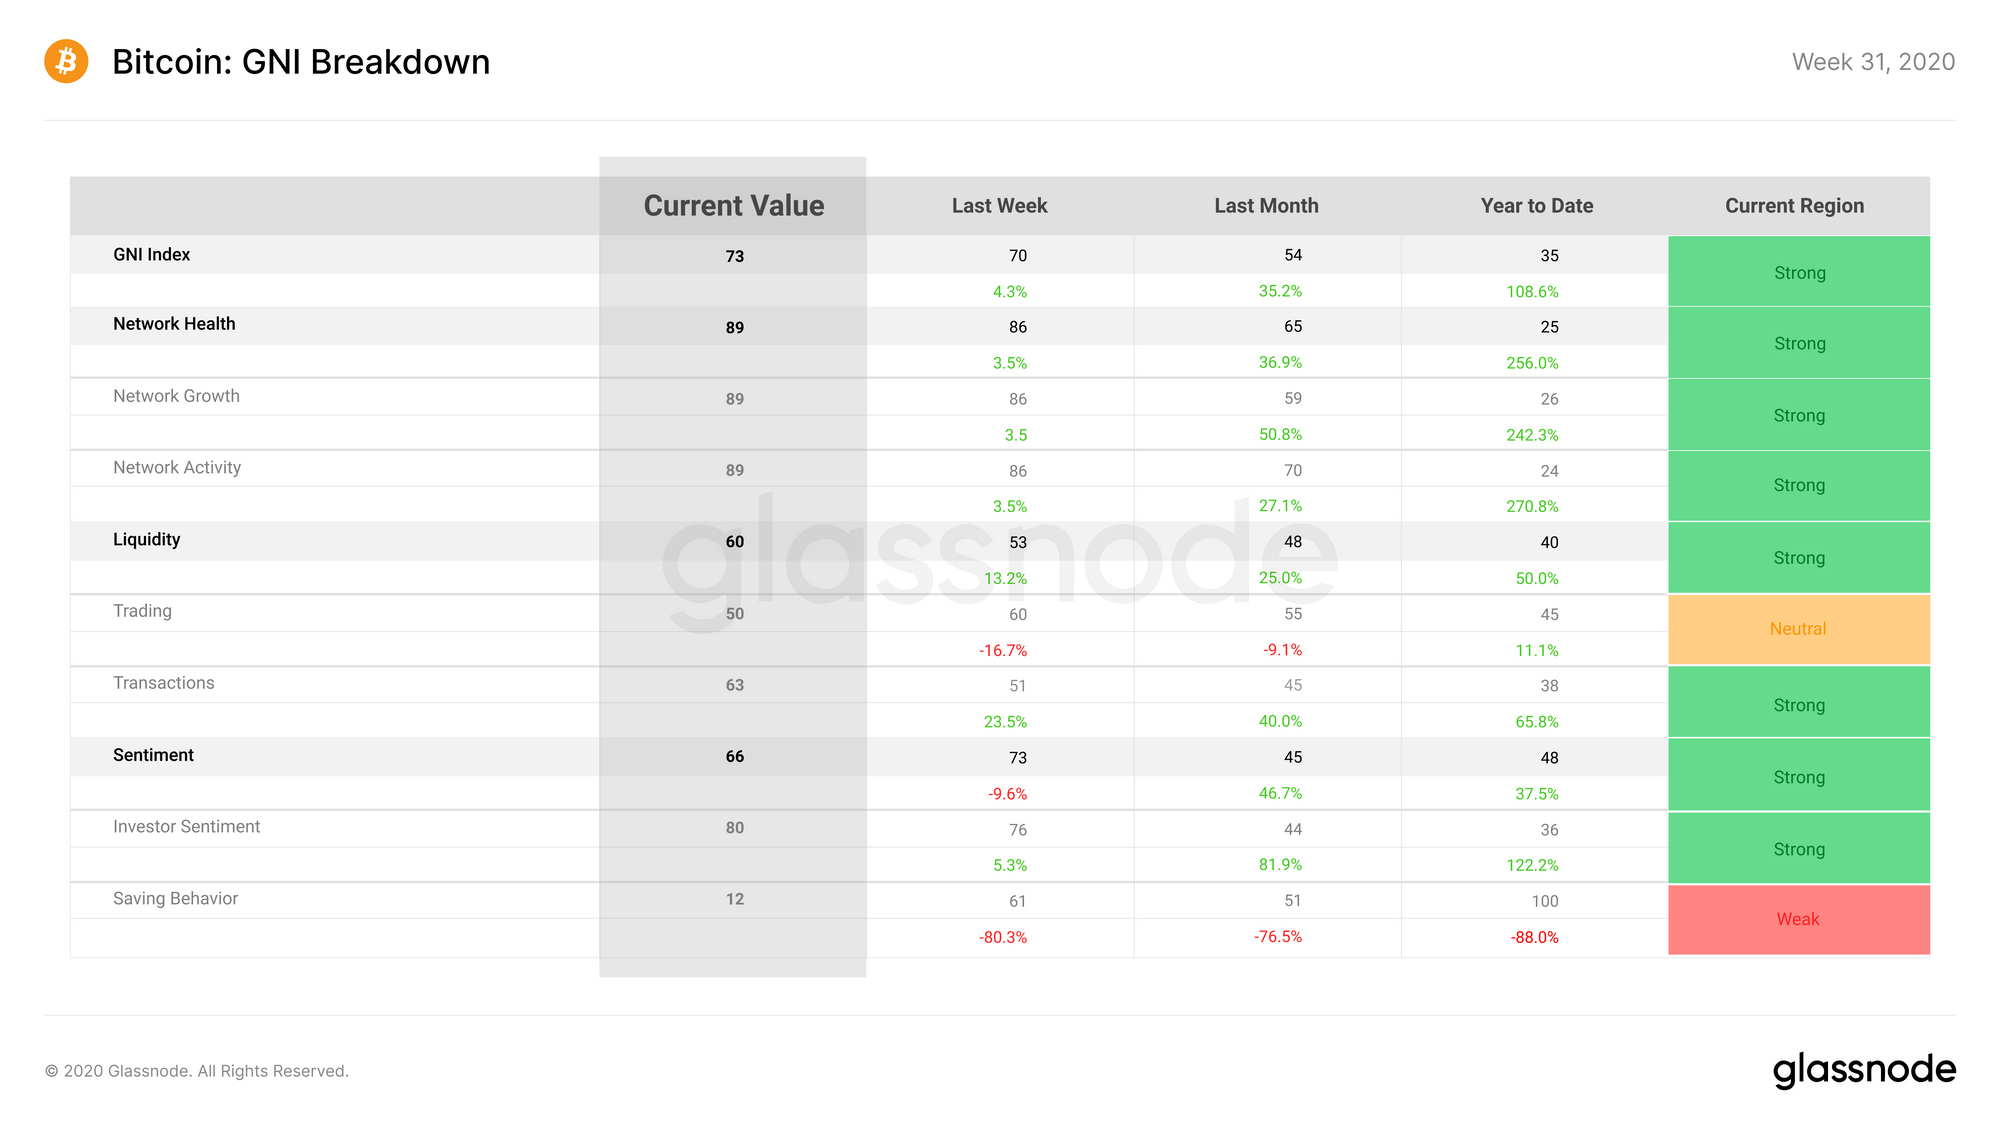Select the Current Value column header
Screen dimensions: 2000x1125
(x=734, y=205)
